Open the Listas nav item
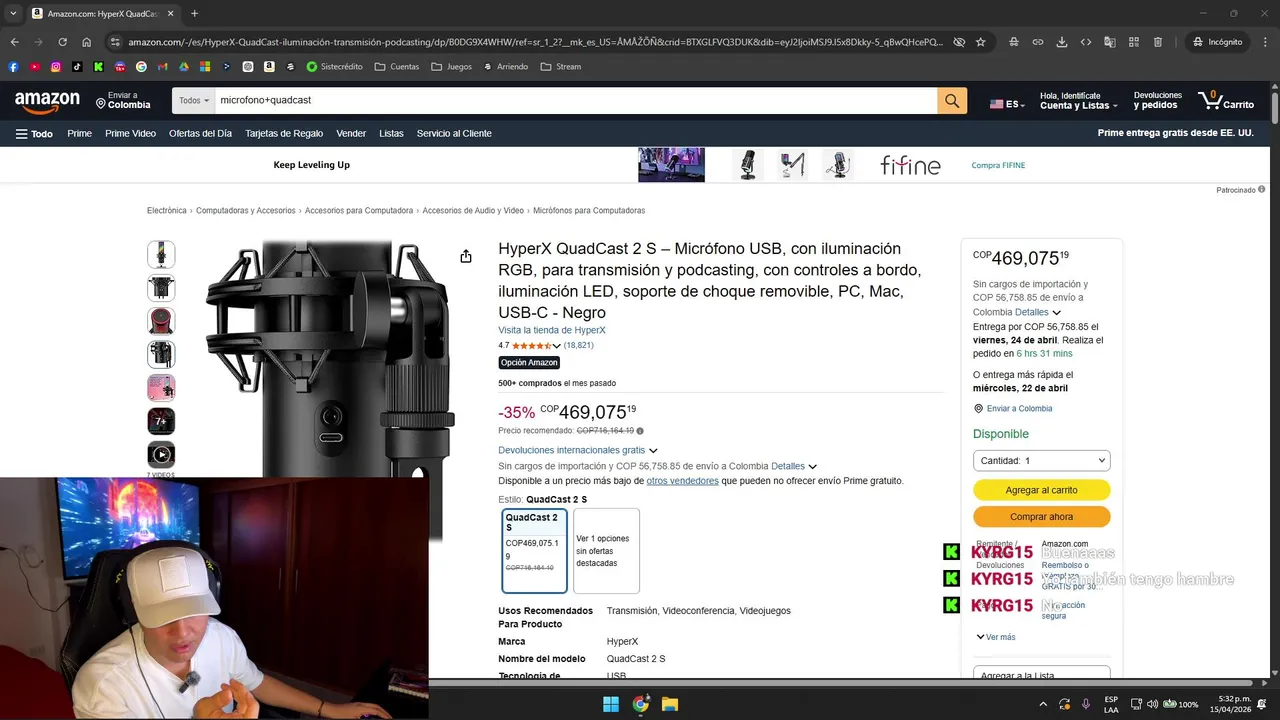 pos(391,133)
